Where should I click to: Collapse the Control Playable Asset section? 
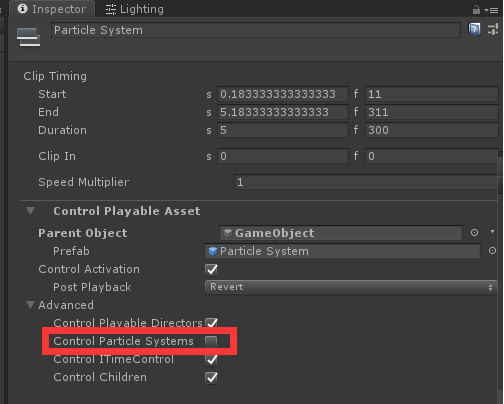click(x=31, y=211)
